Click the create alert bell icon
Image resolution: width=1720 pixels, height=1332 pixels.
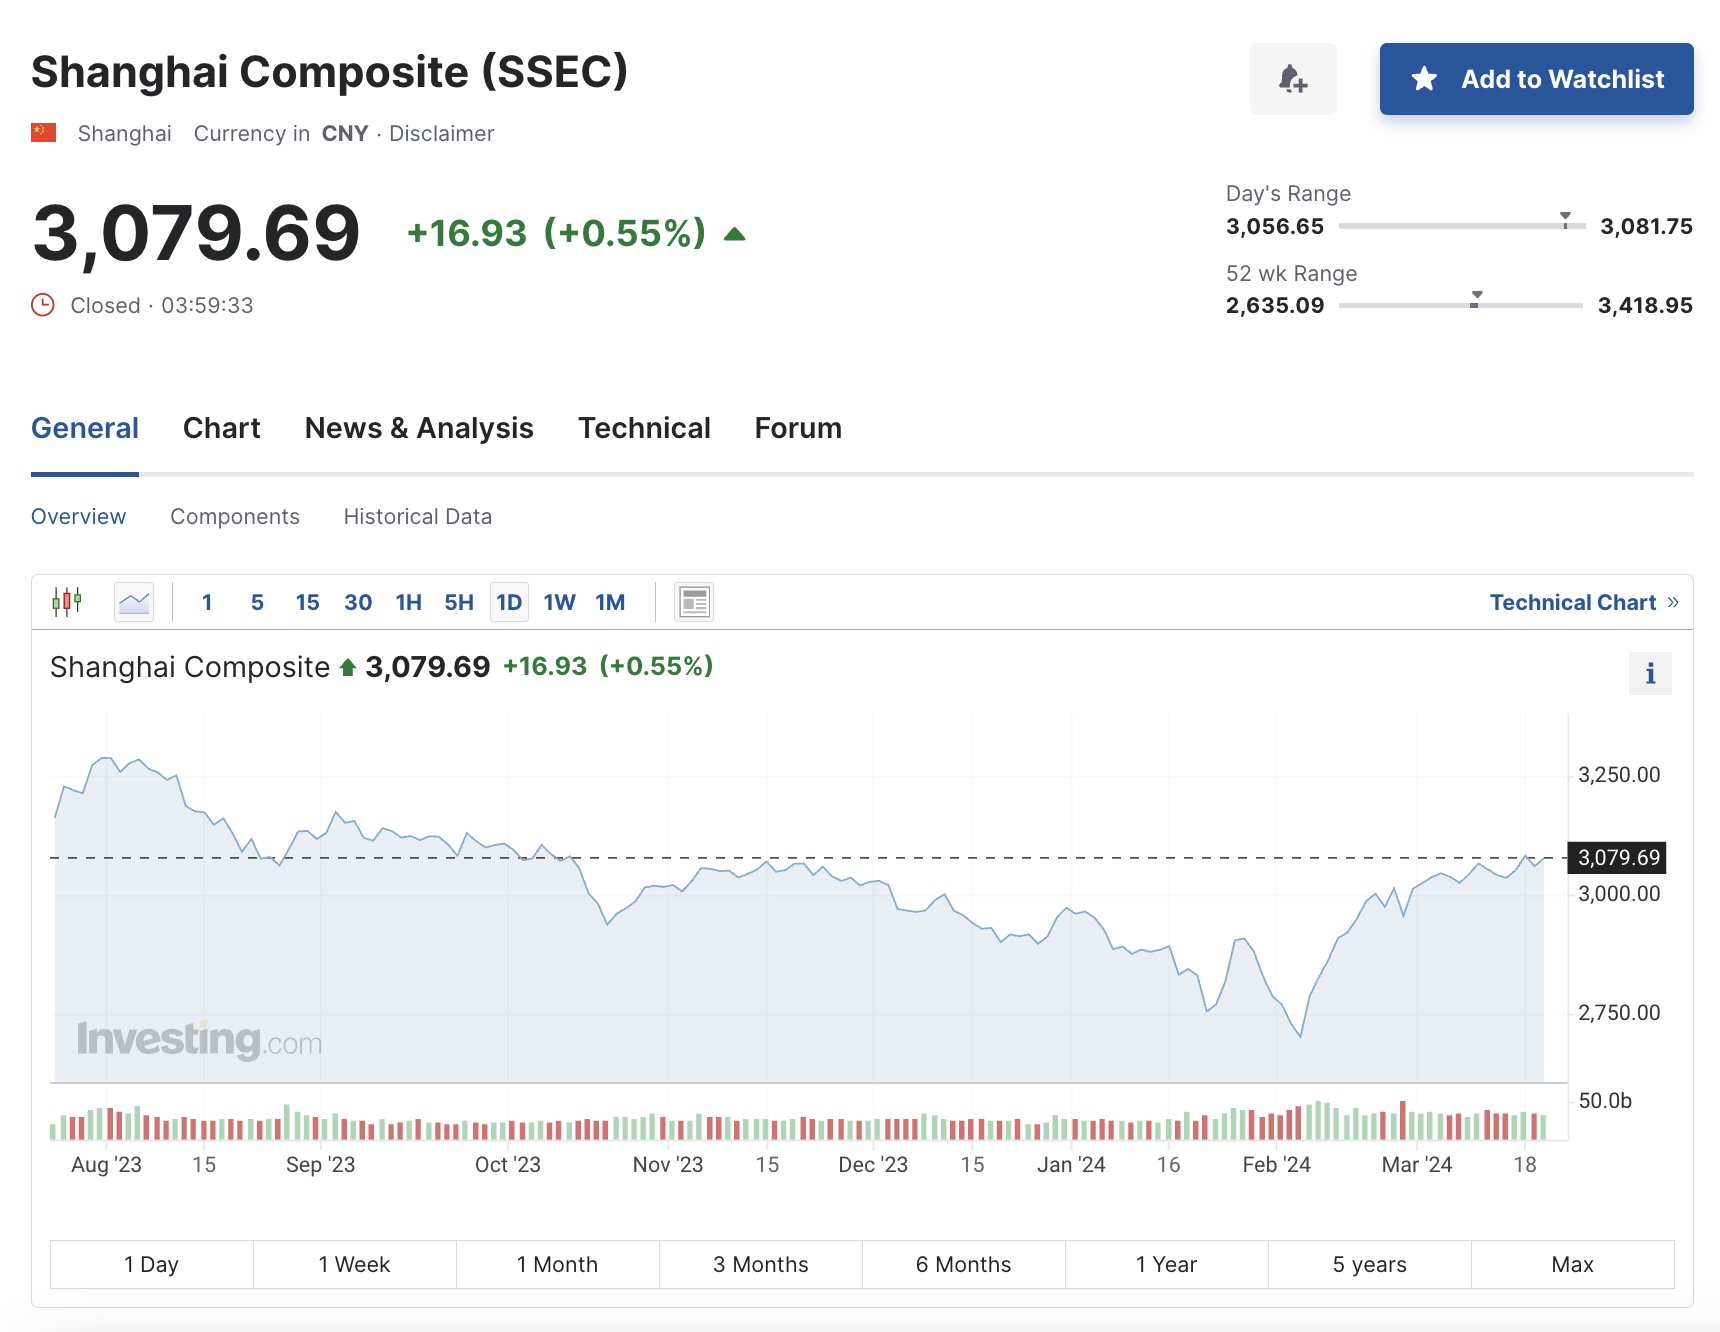coord(1293,79)
